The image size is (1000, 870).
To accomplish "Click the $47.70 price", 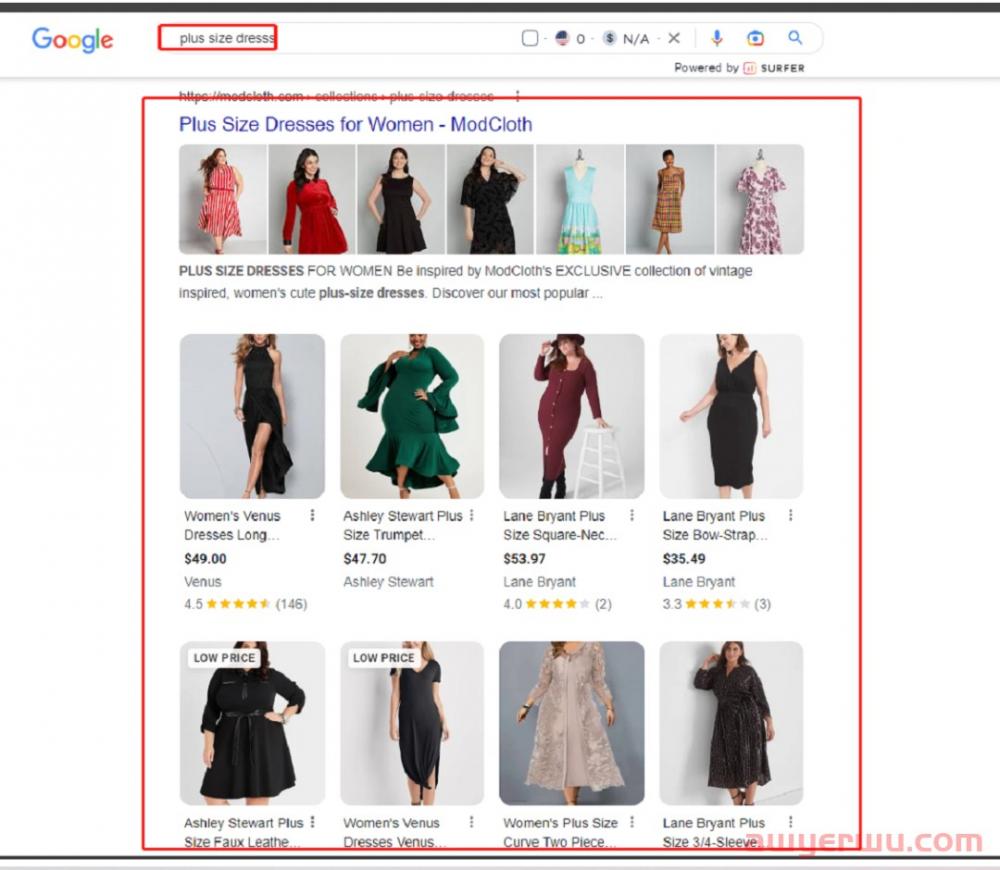I will 364,559.
